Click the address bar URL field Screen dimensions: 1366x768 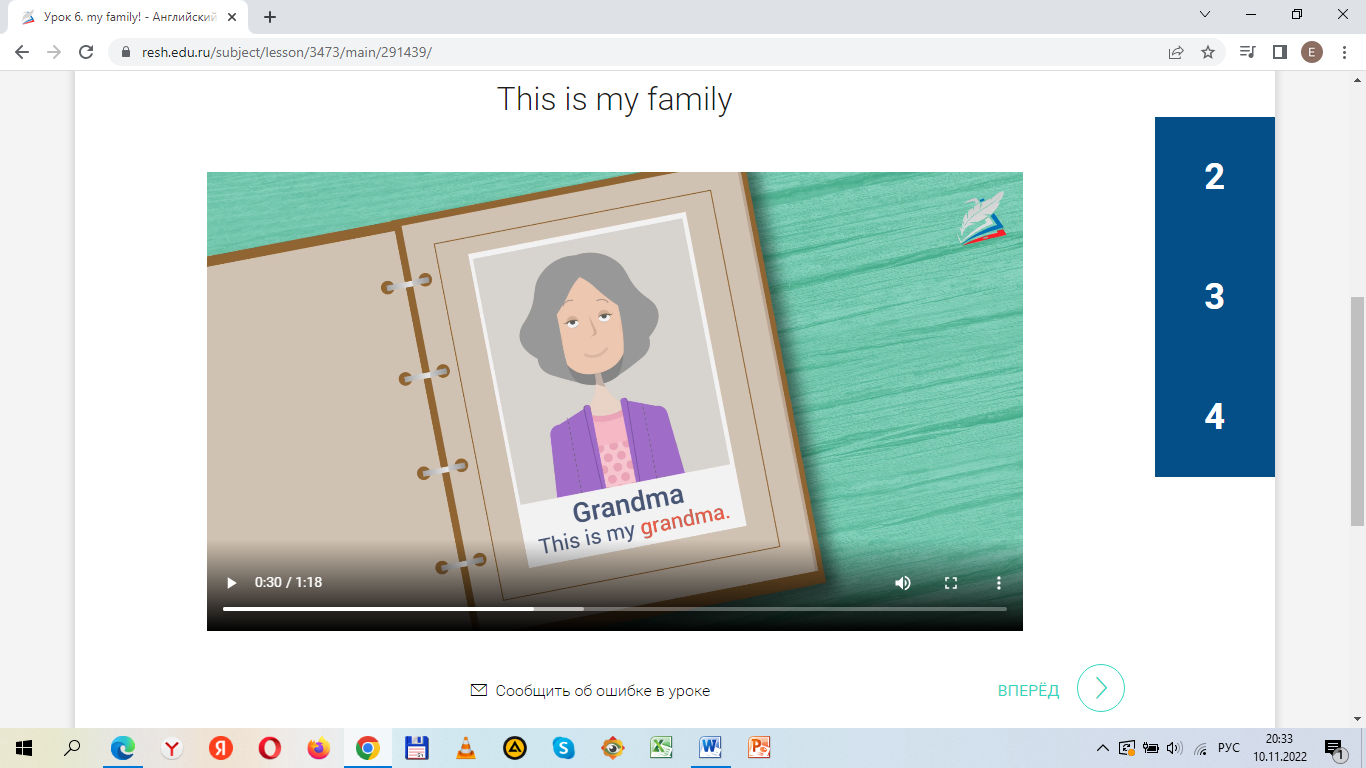click(640, 52)
